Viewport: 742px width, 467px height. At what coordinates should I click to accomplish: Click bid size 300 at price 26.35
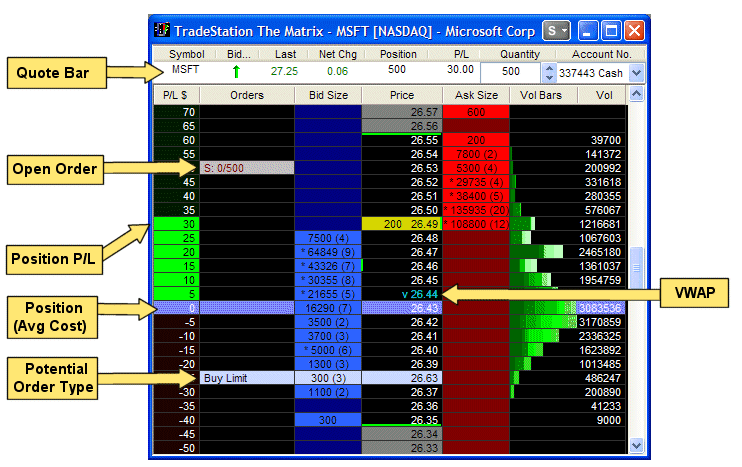coord(328,420)
